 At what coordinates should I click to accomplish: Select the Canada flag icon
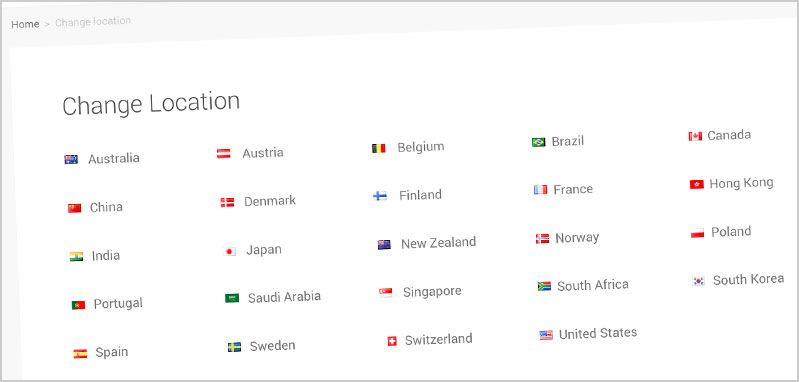695,136
